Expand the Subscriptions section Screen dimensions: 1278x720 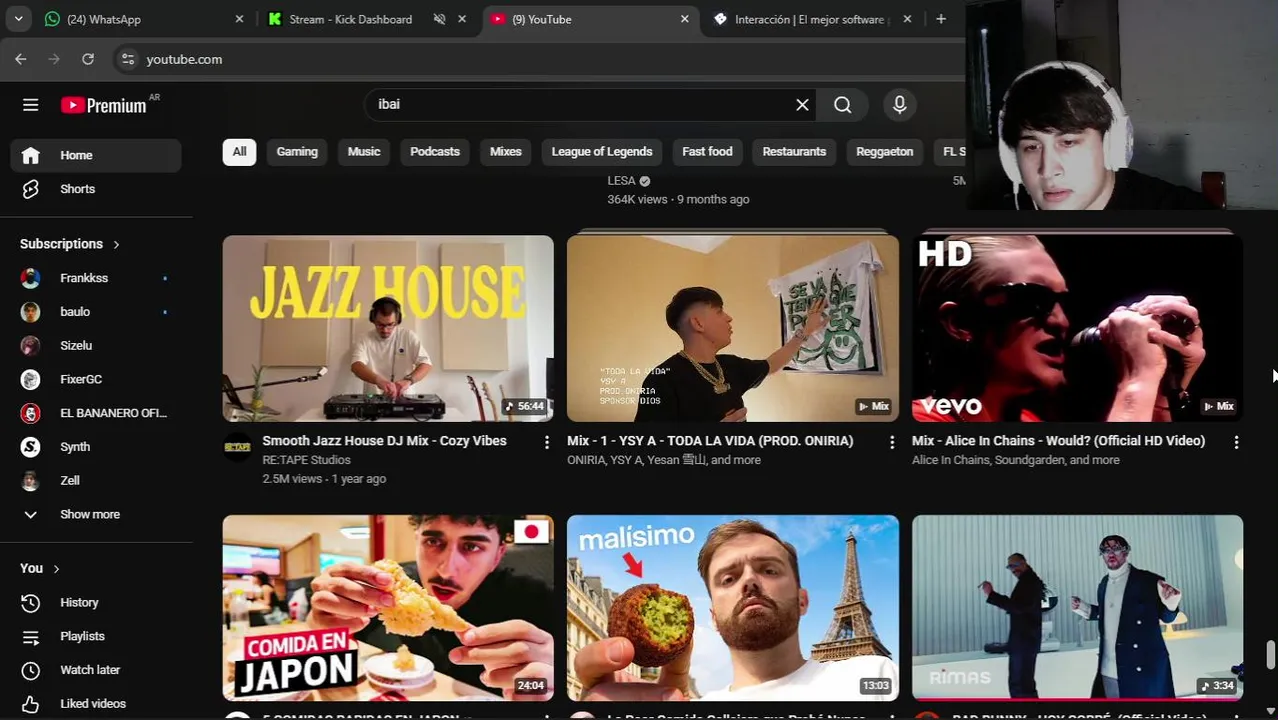pyautogui.click(x=70, y=244)
